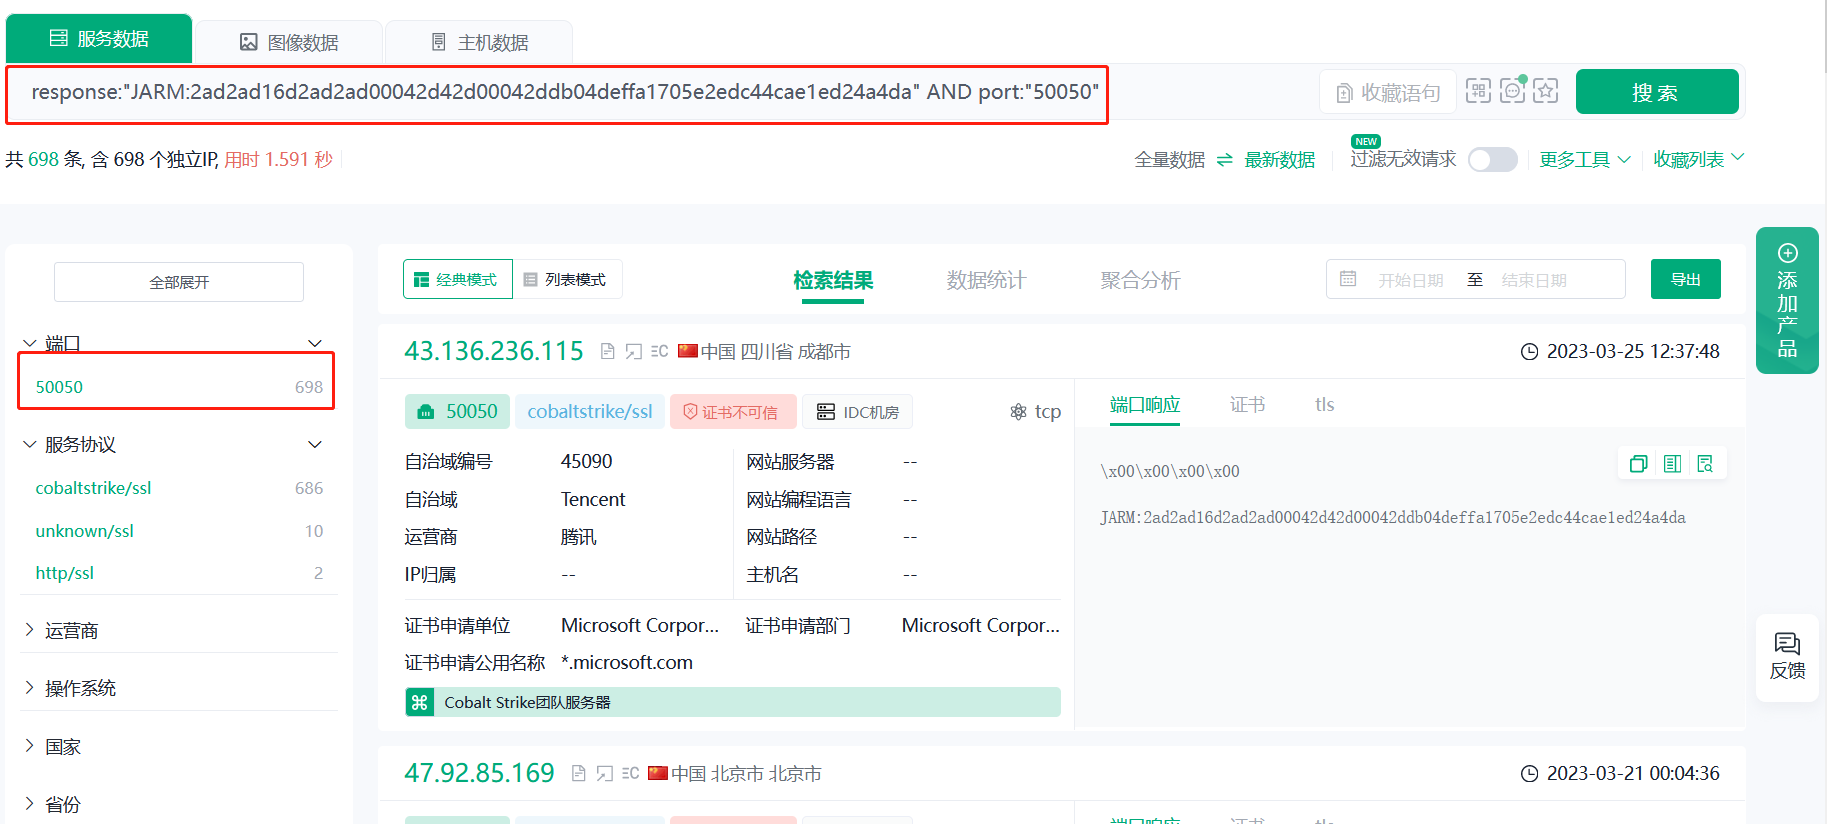Switch to 列表模式 list view
Image resolution: width=1827 pixels, height=824 pixels.
point(566,280)
